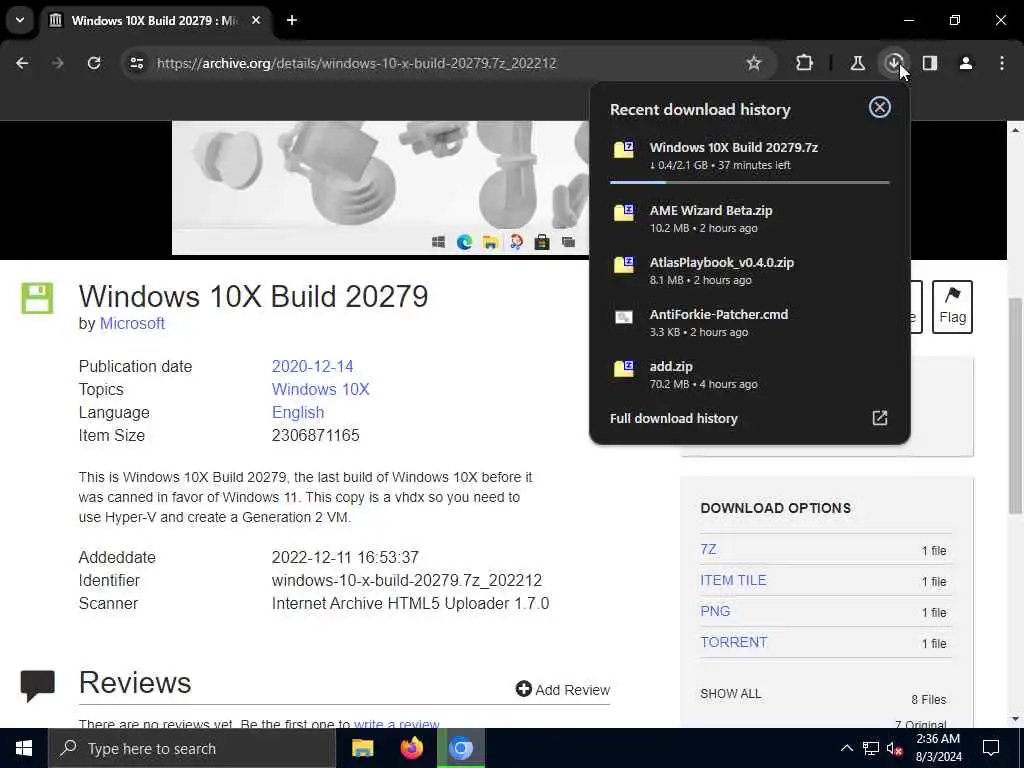Click the taskbar search box
Image resolution: width=1024 pixels, height=768 pixels.
pyautogui.click(x=192, y=748)
